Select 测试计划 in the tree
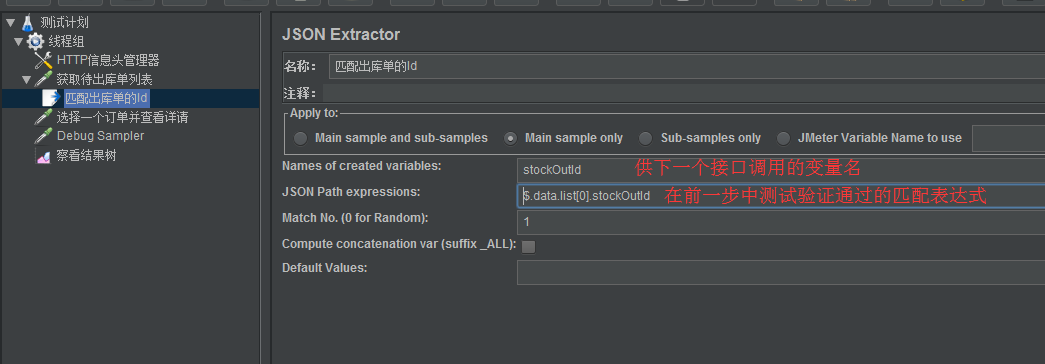1045x364 pixels. click(x=64, y=23)
